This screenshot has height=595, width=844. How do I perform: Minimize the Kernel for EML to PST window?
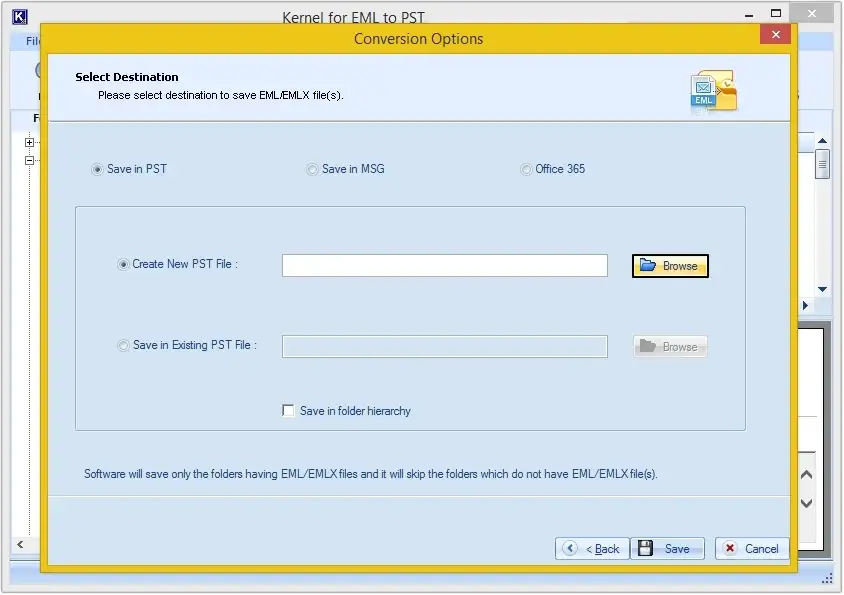(x=749, y=15)
